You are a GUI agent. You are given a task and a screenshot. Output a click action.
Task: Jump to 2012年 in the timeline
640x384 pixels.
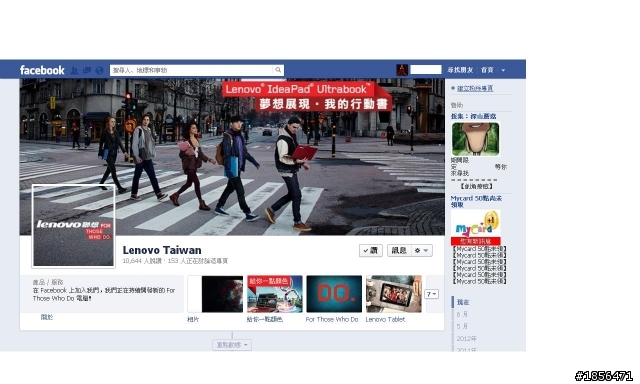[467, 339]
